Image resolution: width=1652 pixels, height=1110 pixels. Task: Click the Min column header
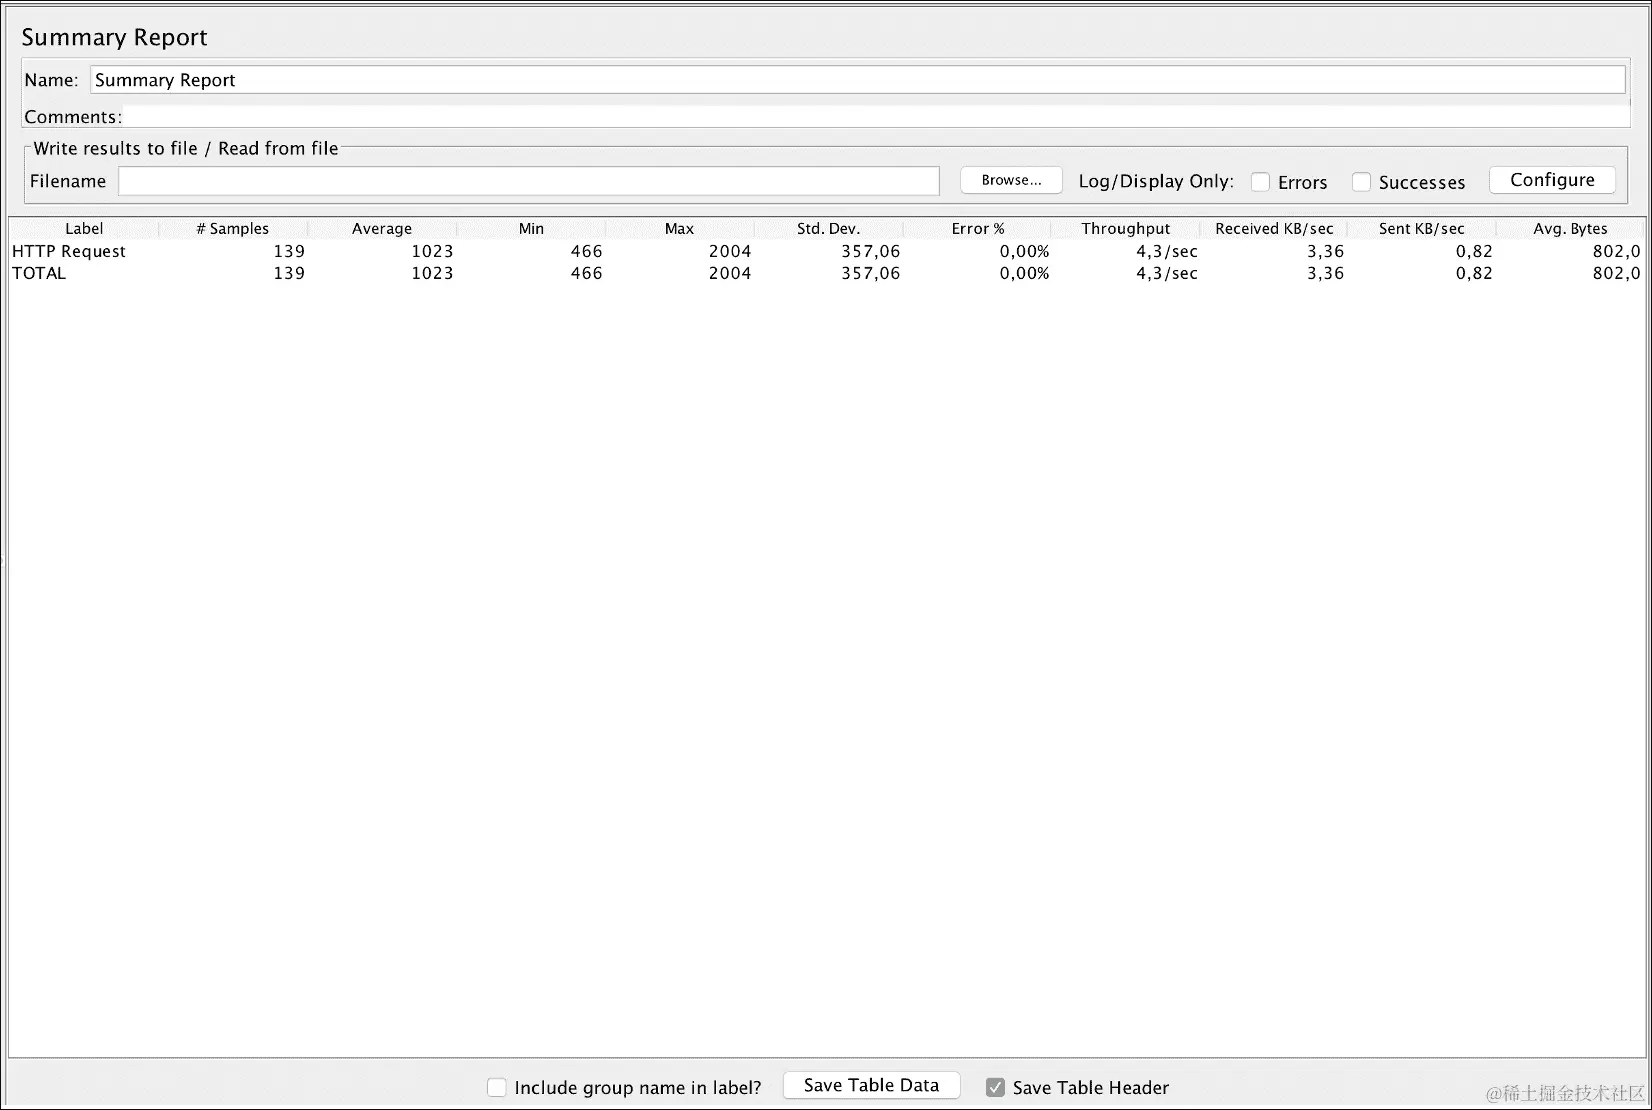(x=531, y=229)
